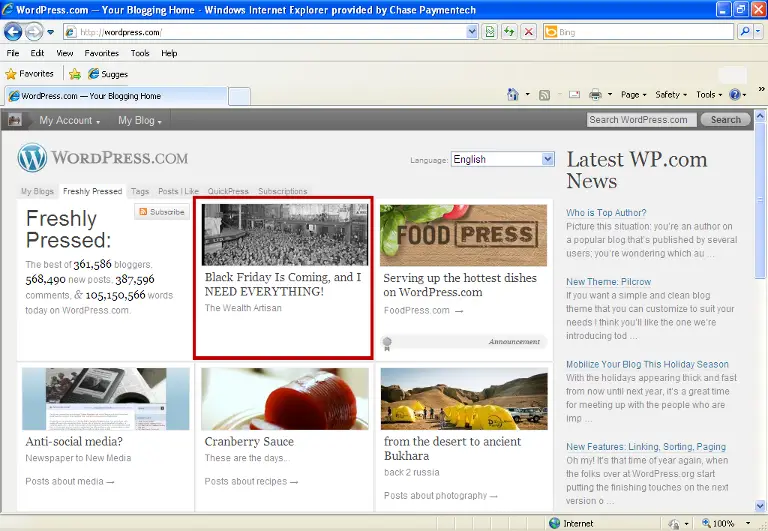
Task: Click the command bar overflow chevron
Action: click(761, 89)
